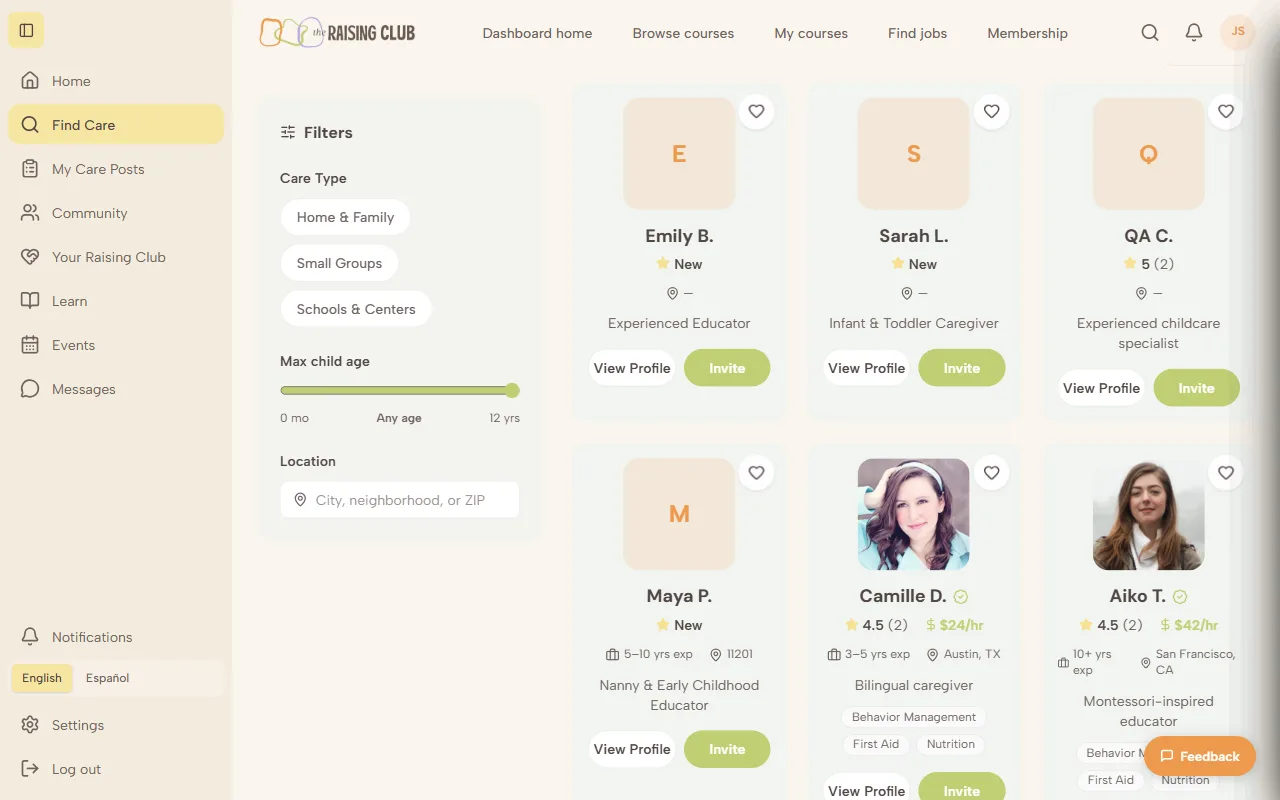Click The Raising Club logo
The image size is (1280, 800).
pos(337,32)
